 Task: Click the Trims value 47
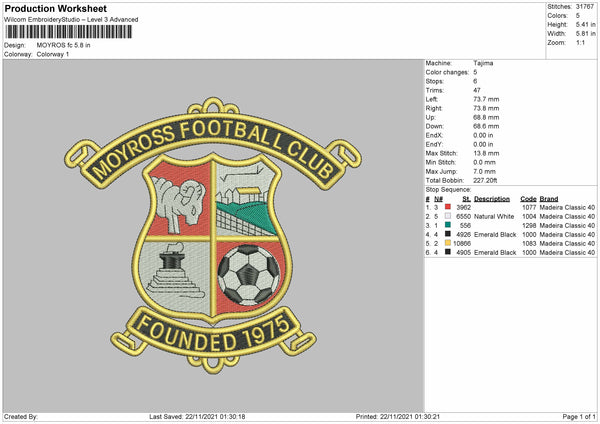[x=477, y=90]
